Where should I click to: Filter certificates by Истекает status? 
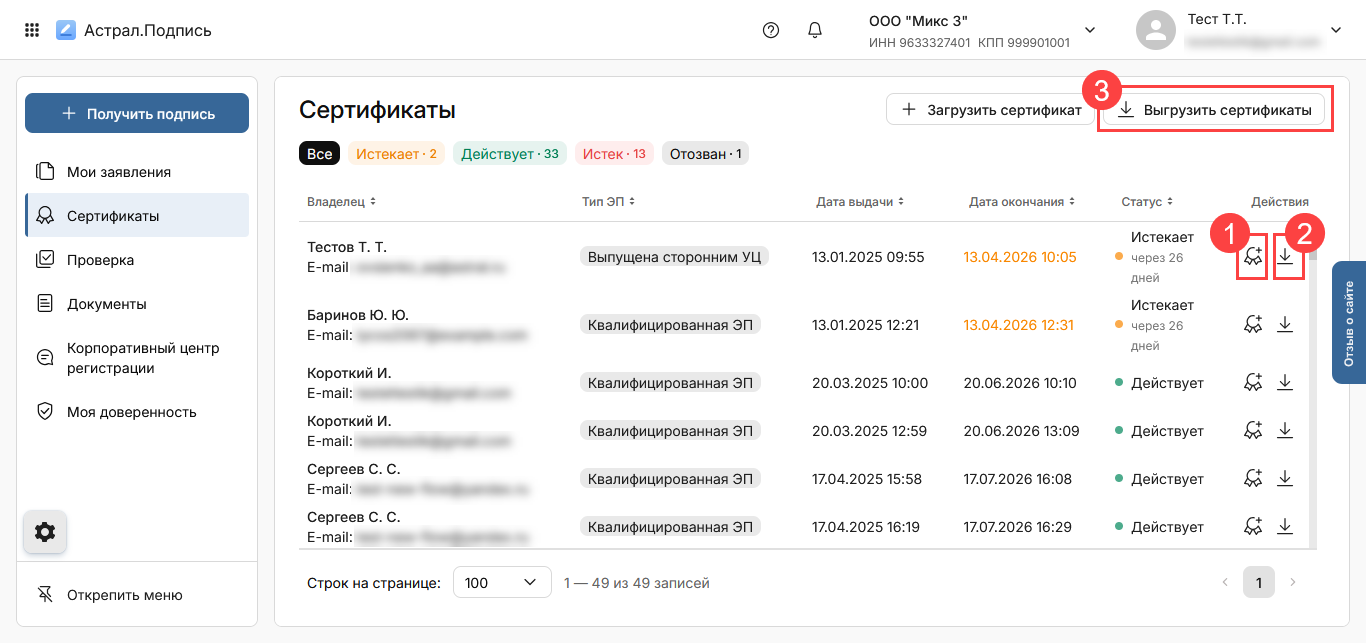tap(396, 154)
